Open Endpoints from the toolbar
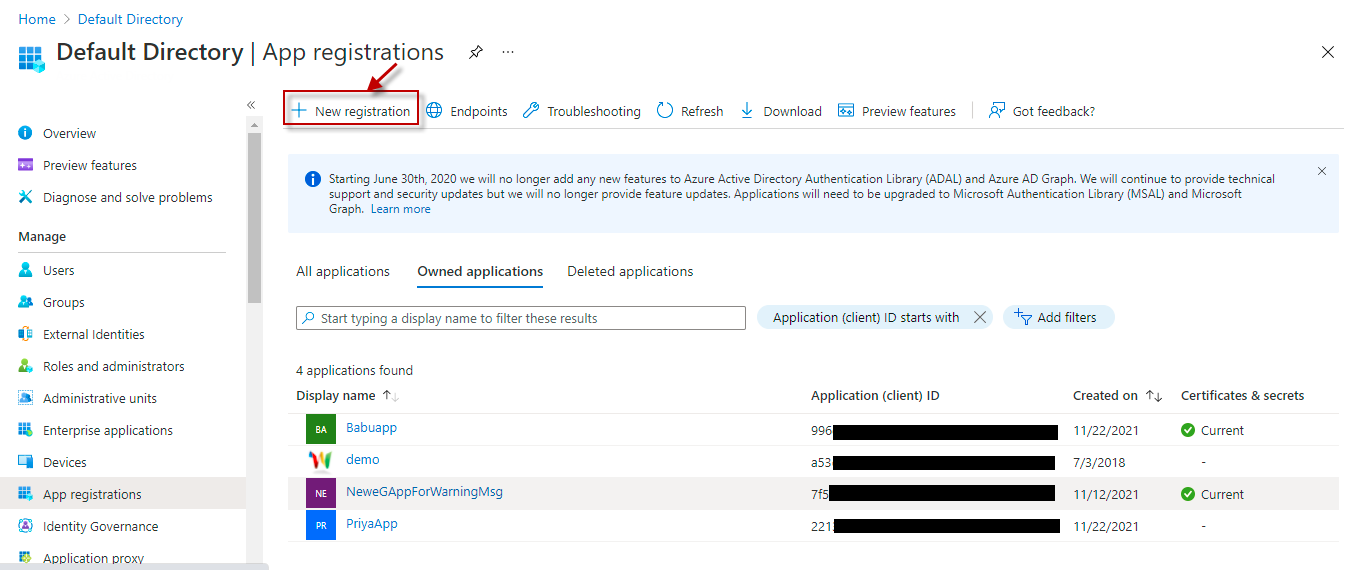The image size is (1362, 570). click(x=467, y=111)
